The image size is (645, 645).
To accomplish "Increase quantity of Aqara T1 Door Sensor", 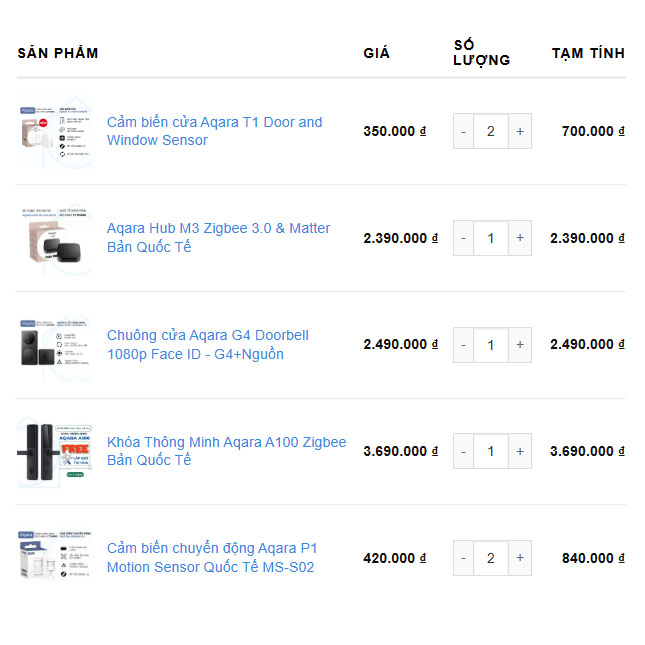I will (519, 131).
